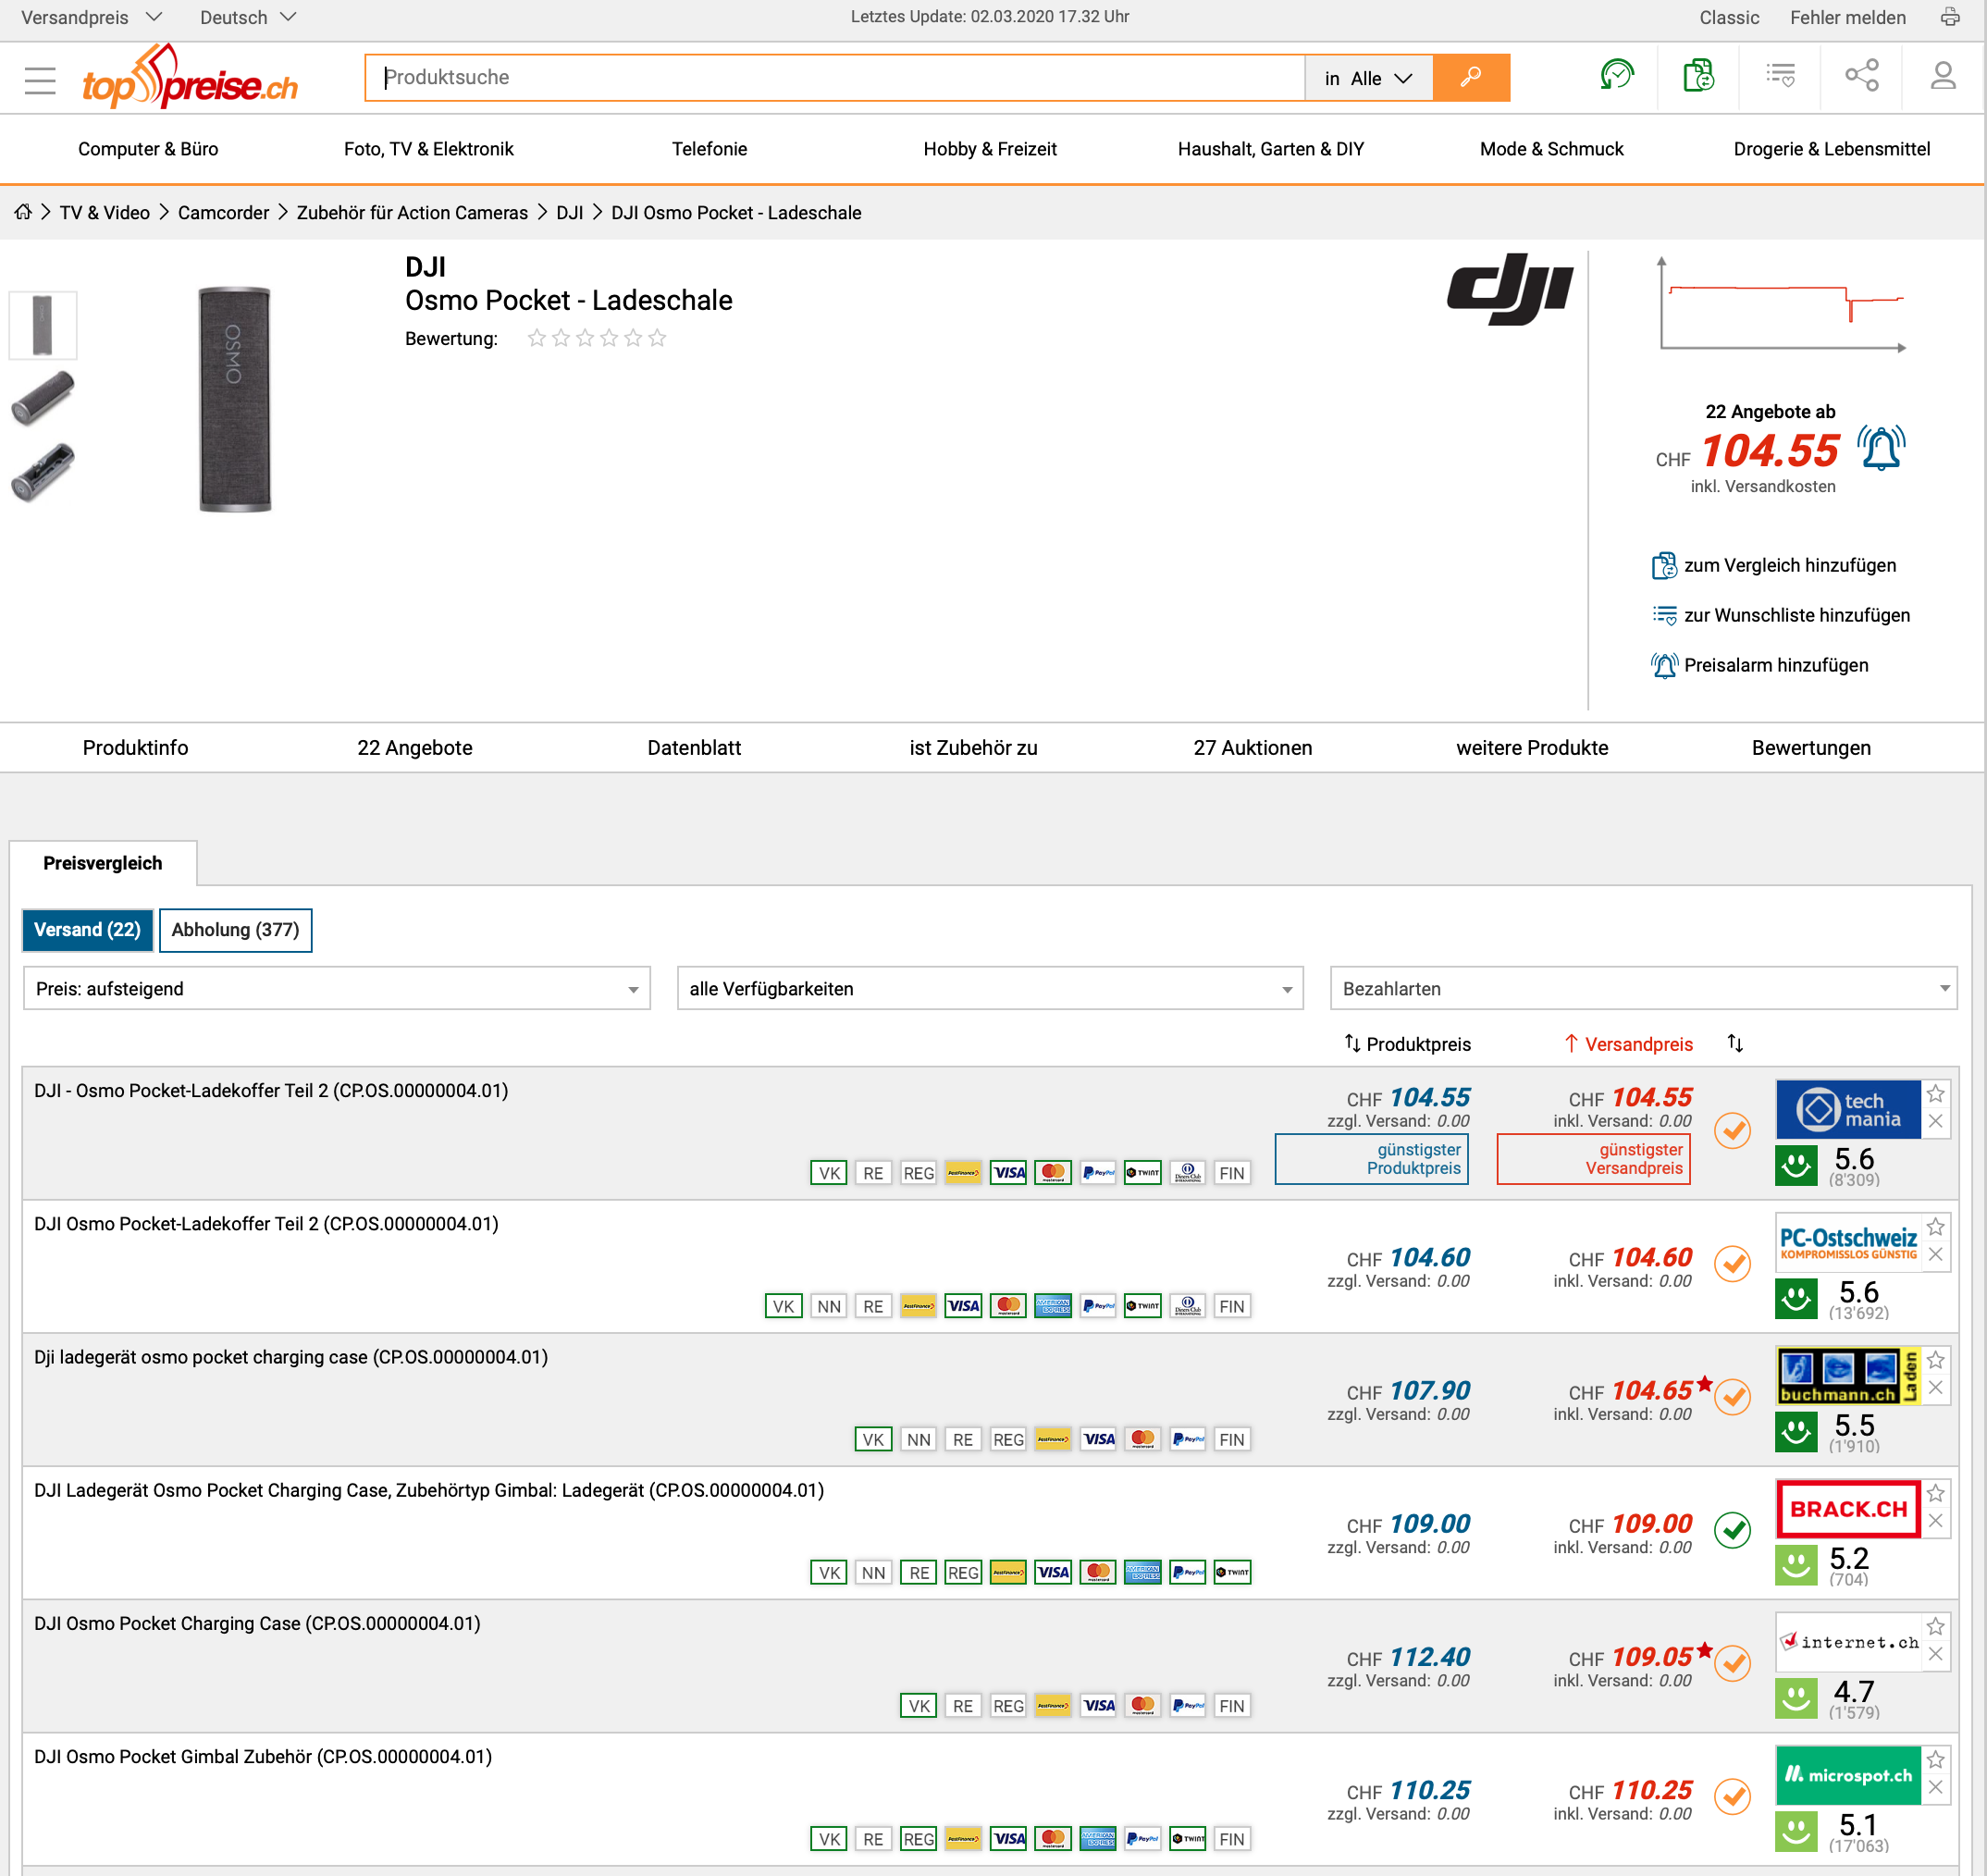Click the share icon in header
This screenshot has height=1876, width=1987.
pos(1861,76)
